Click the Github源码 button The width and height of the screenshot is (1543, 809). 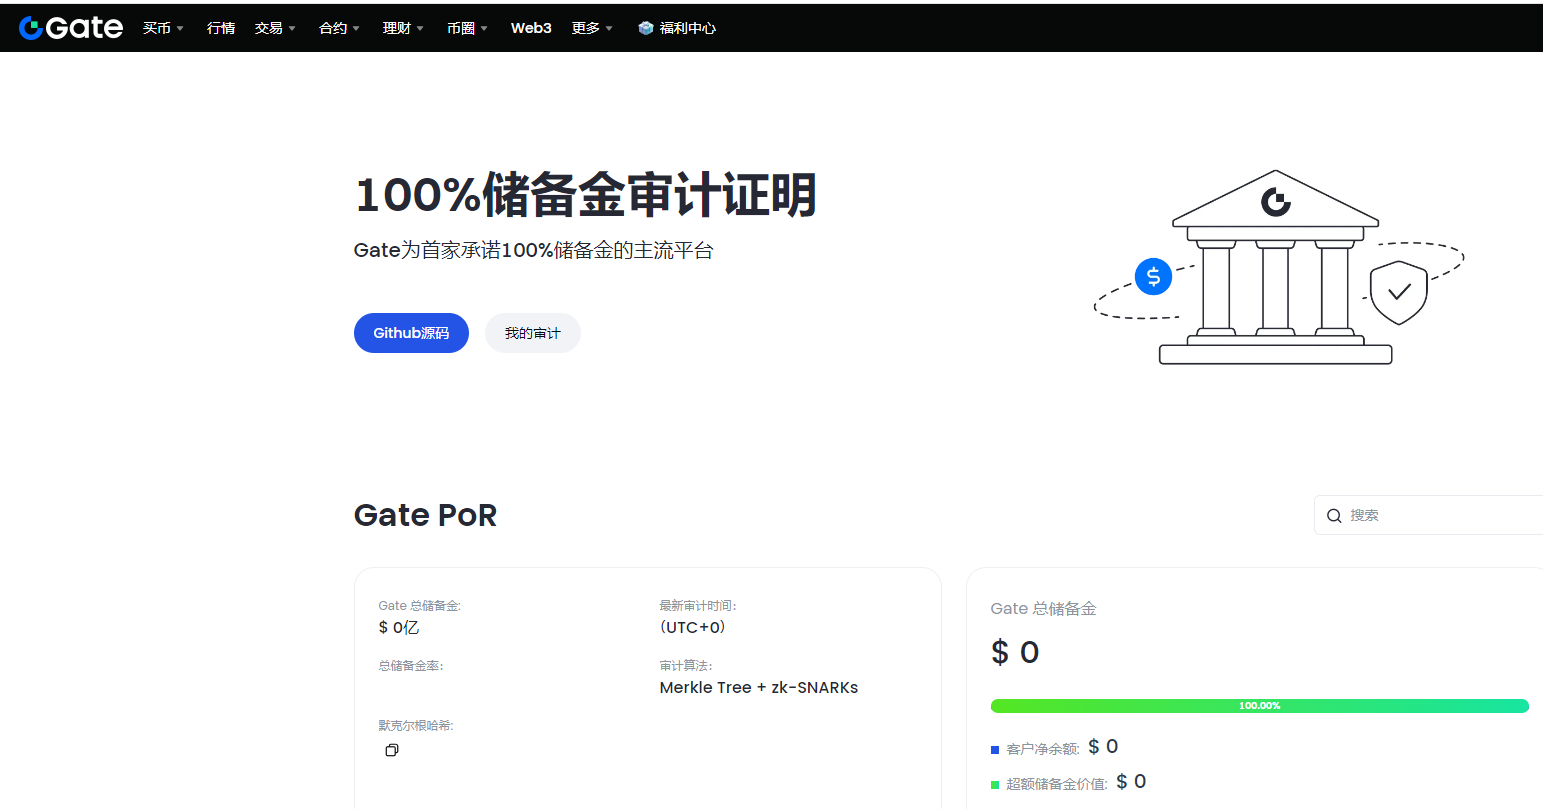411,333
